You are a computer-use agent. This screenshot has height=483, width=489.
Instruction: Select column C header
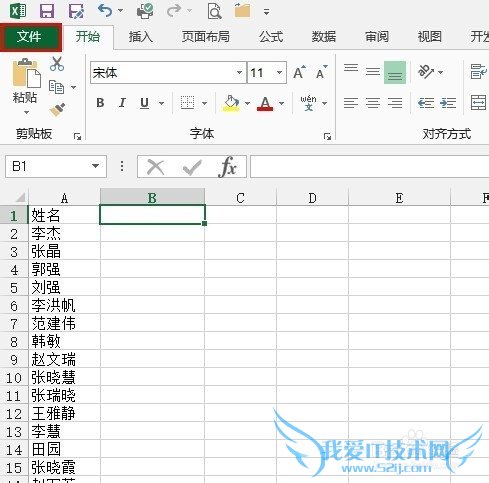(x=240, y=198)
